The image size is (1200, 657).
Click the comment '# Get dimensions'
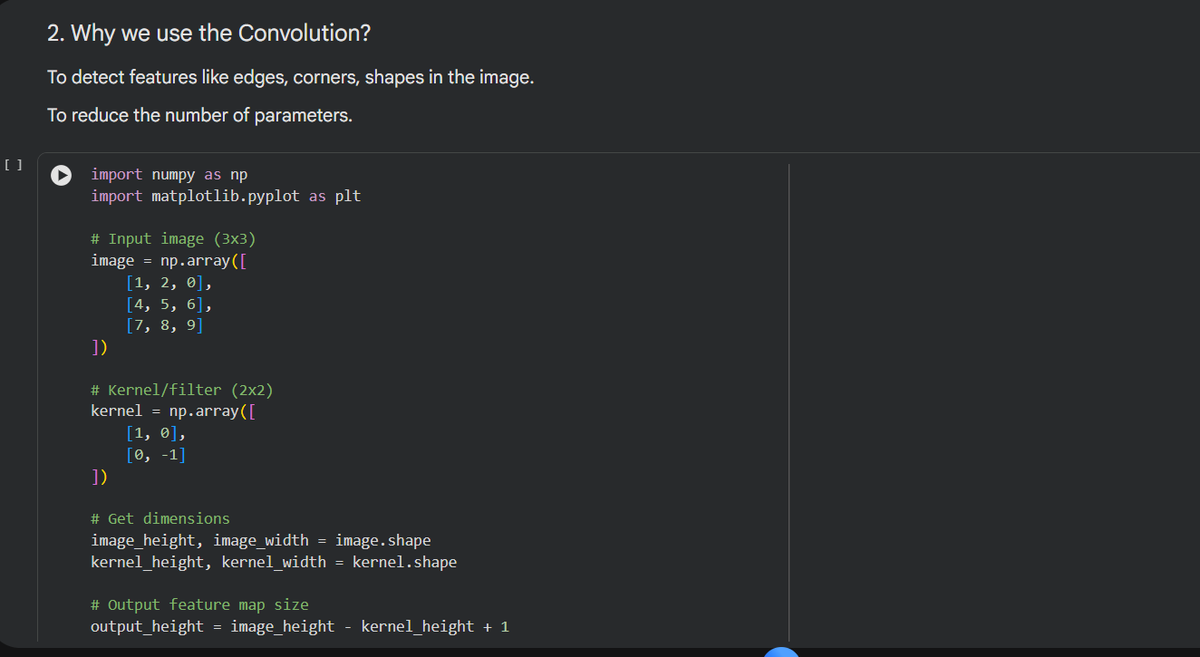(160, 518)
